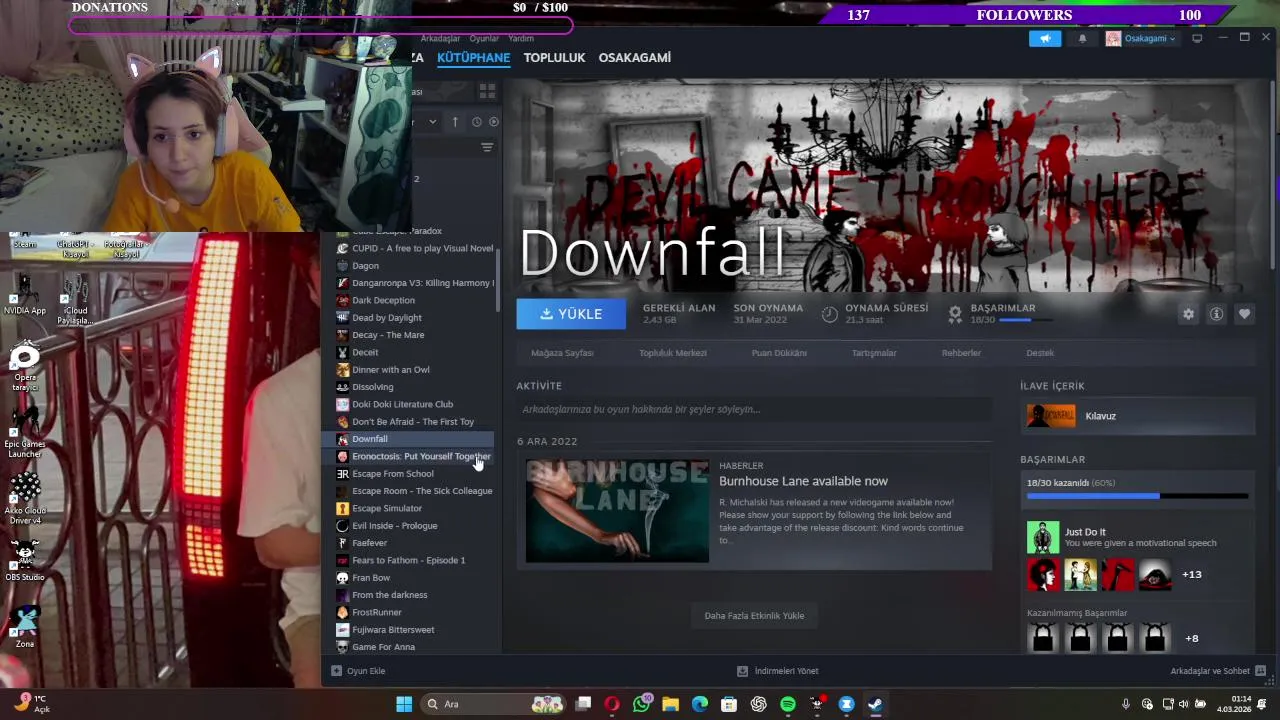Open Spotify from the taskbar
The image size is (1280, 720).
(788, 704)
